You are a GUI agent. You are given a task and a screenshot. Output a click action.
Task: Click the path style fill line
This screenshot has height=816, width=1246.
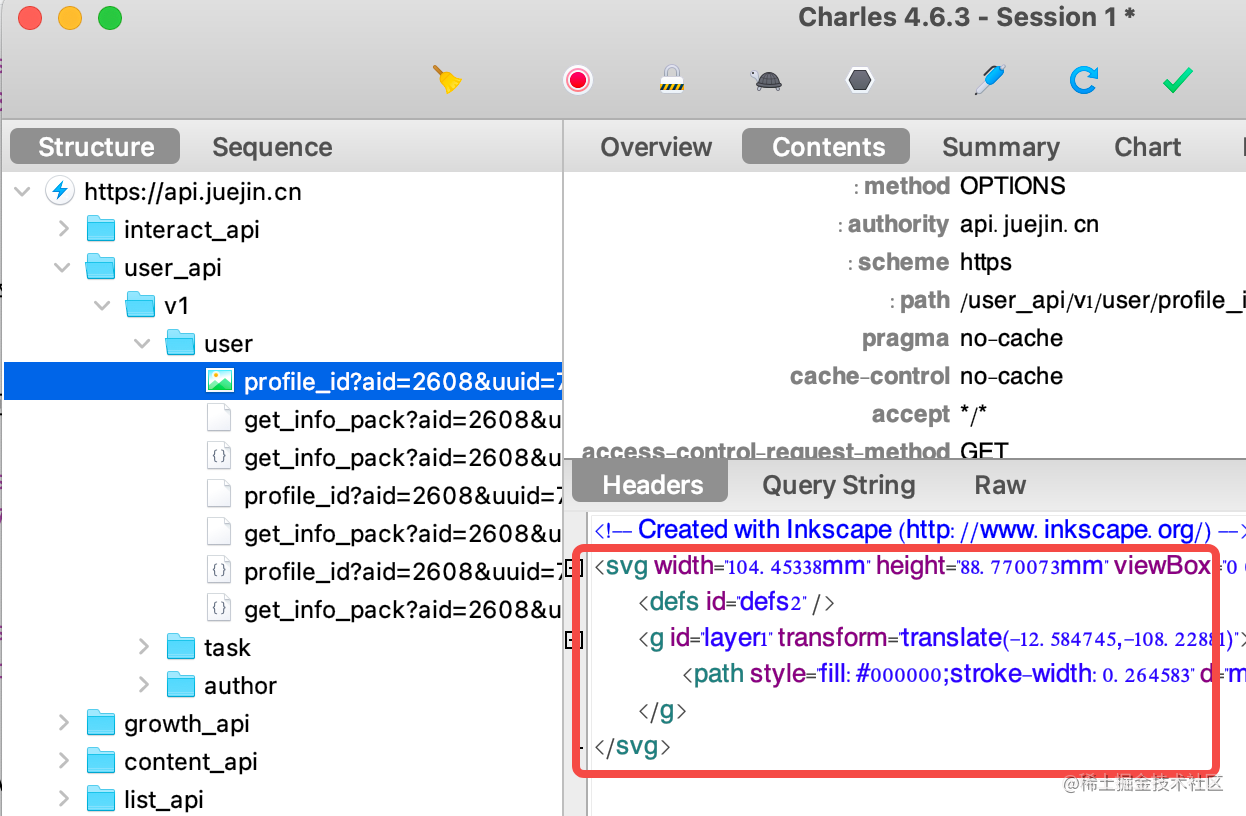pyautogui.click(x=964, y=674)
